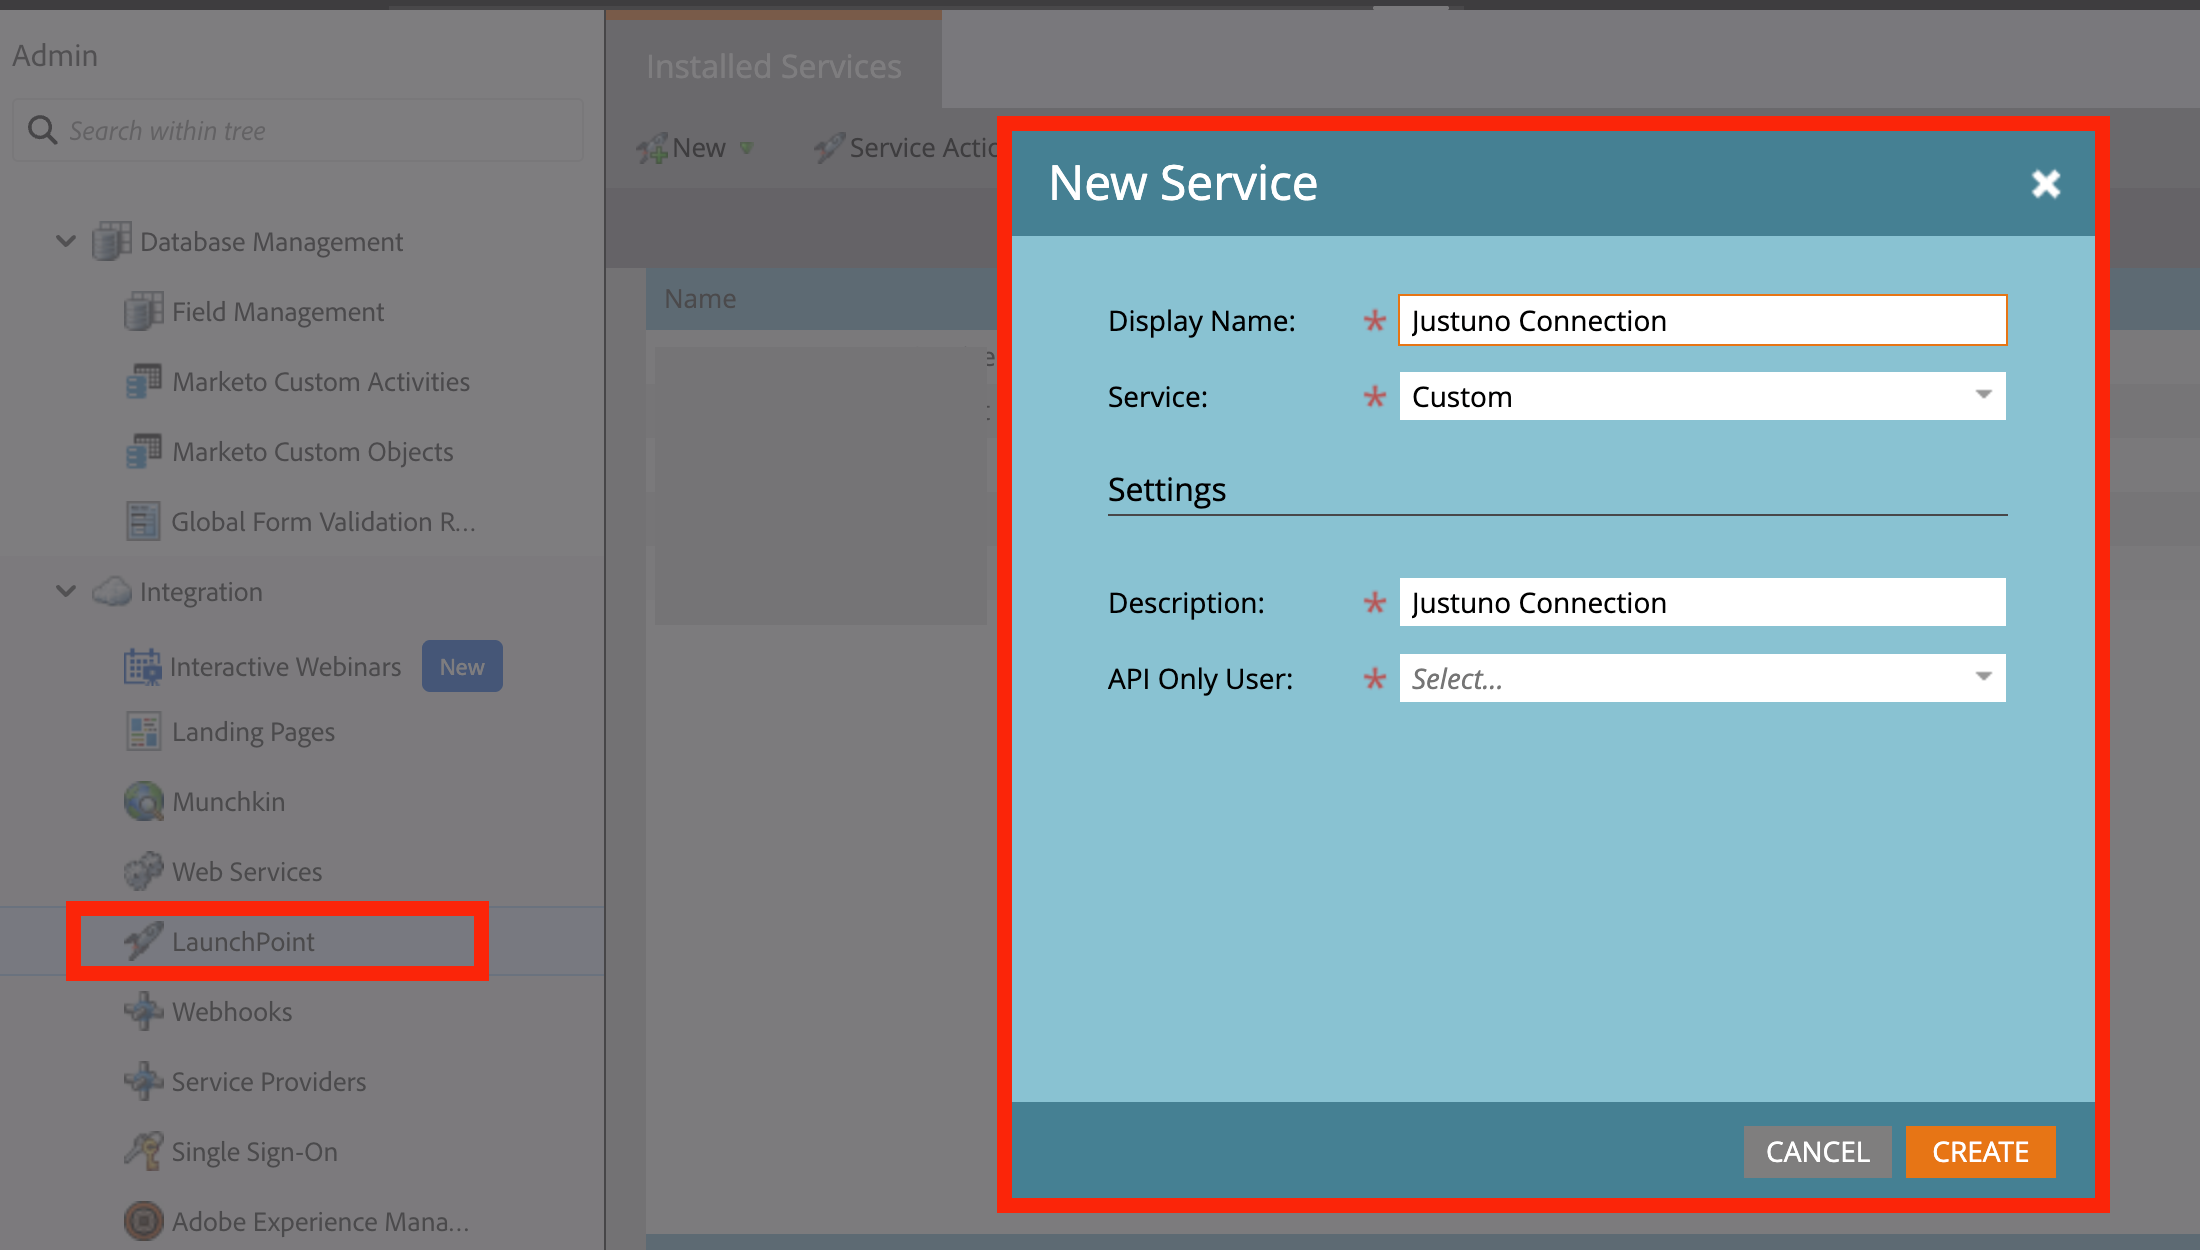This screenshot has height=1250, width=2200.
Task: Select the Installed Services tab
Action: (x=773, y=66)
